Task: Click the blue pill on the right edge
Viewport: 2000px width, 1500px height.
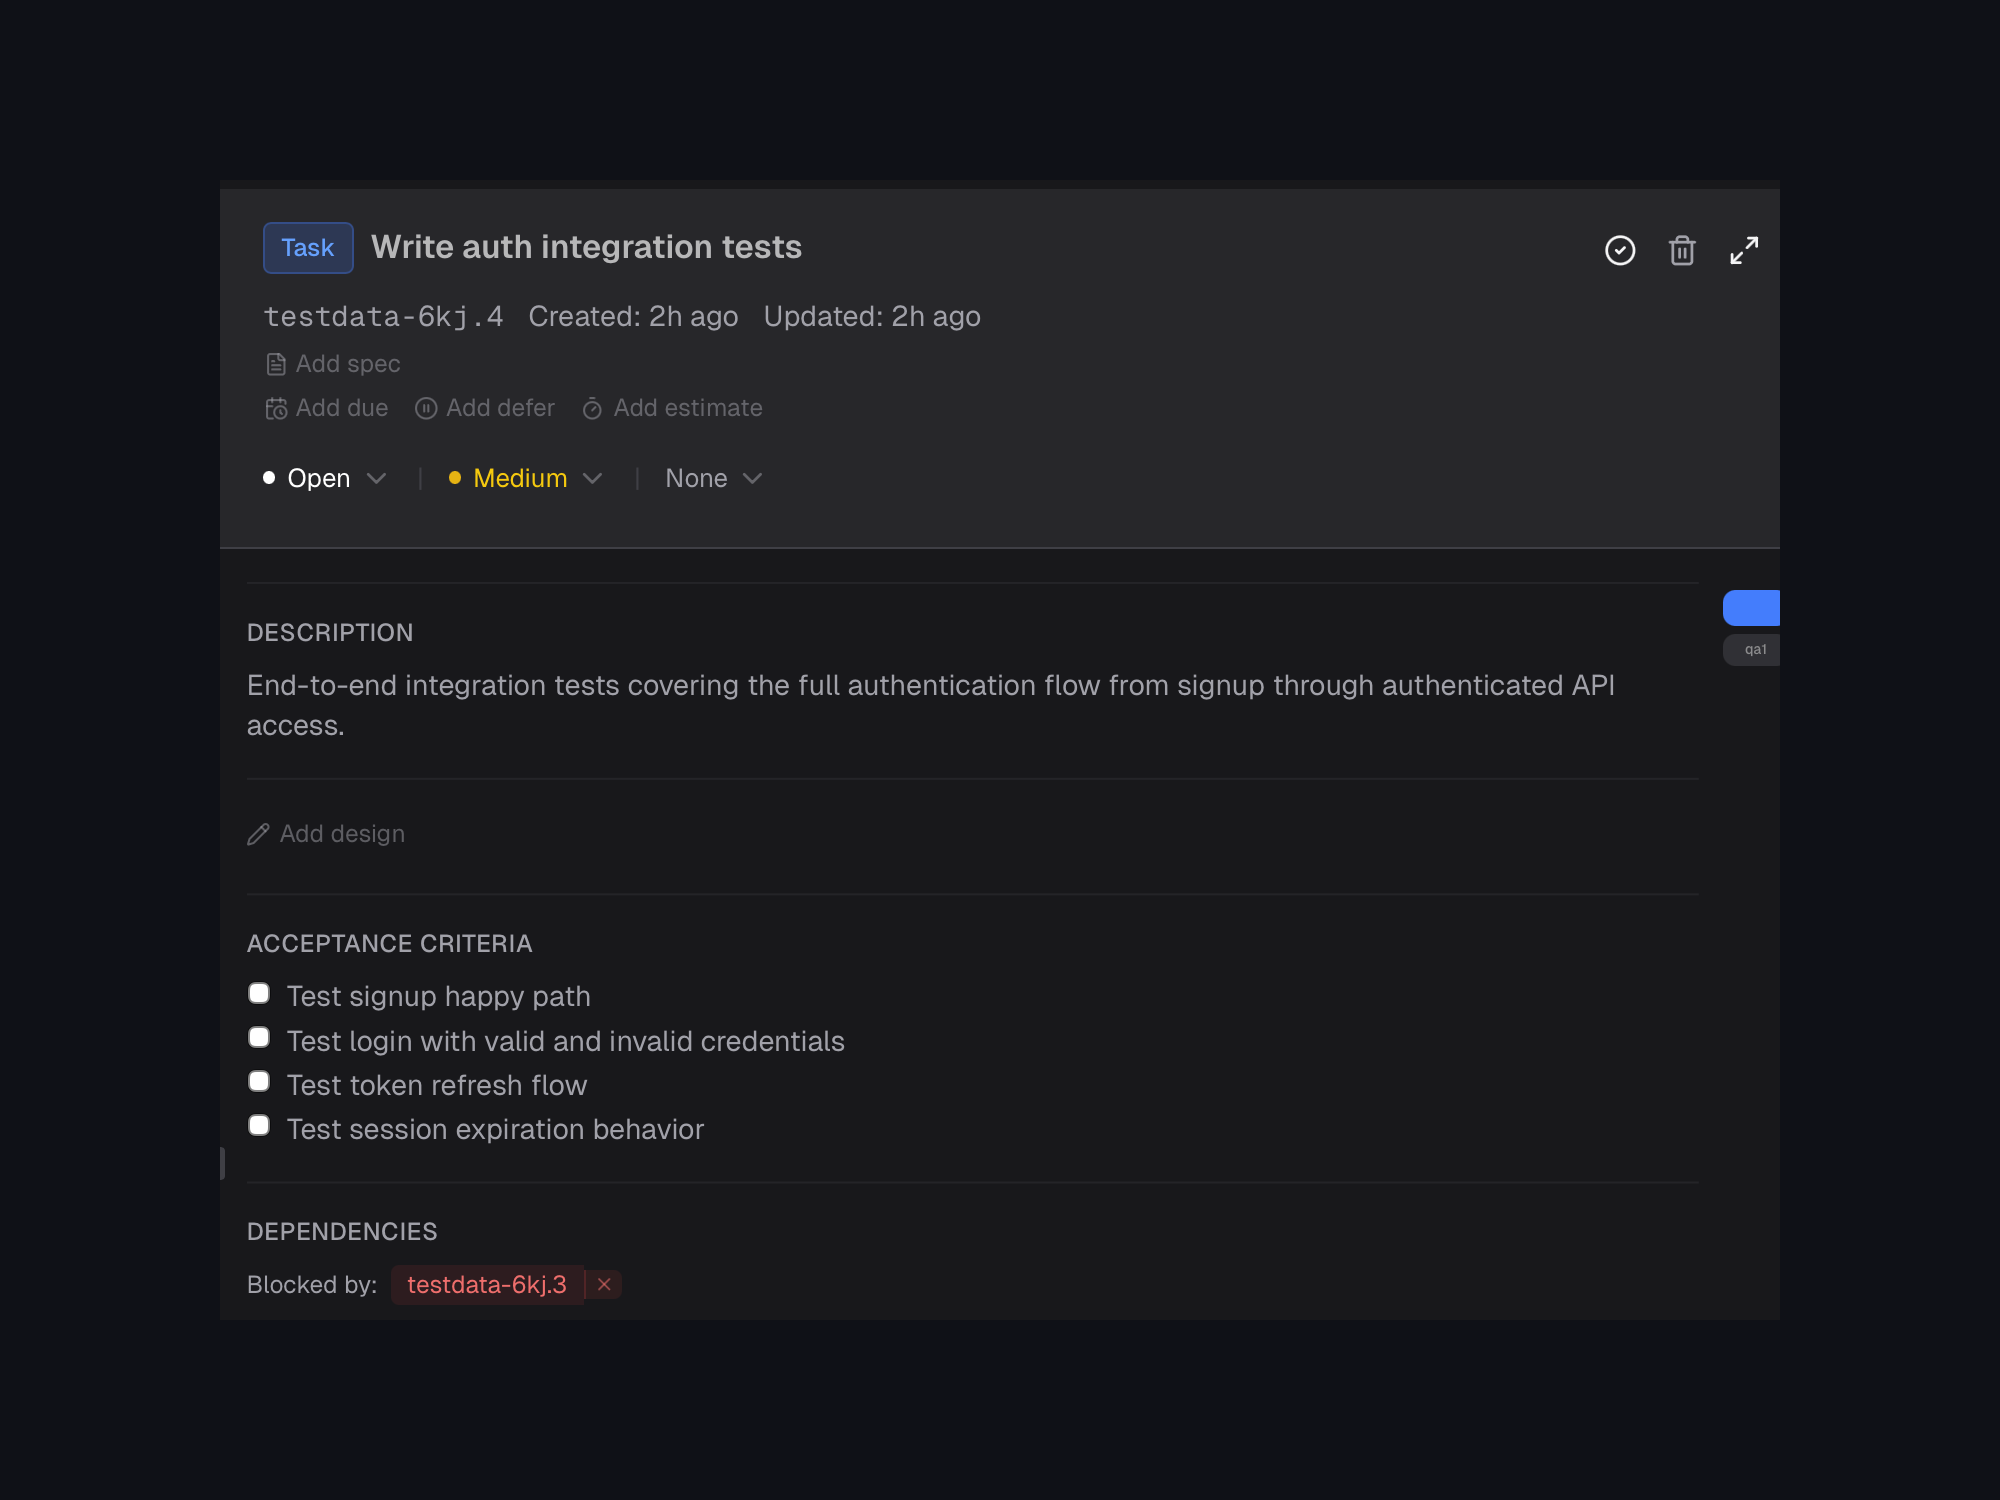Action: point(1752,607)
